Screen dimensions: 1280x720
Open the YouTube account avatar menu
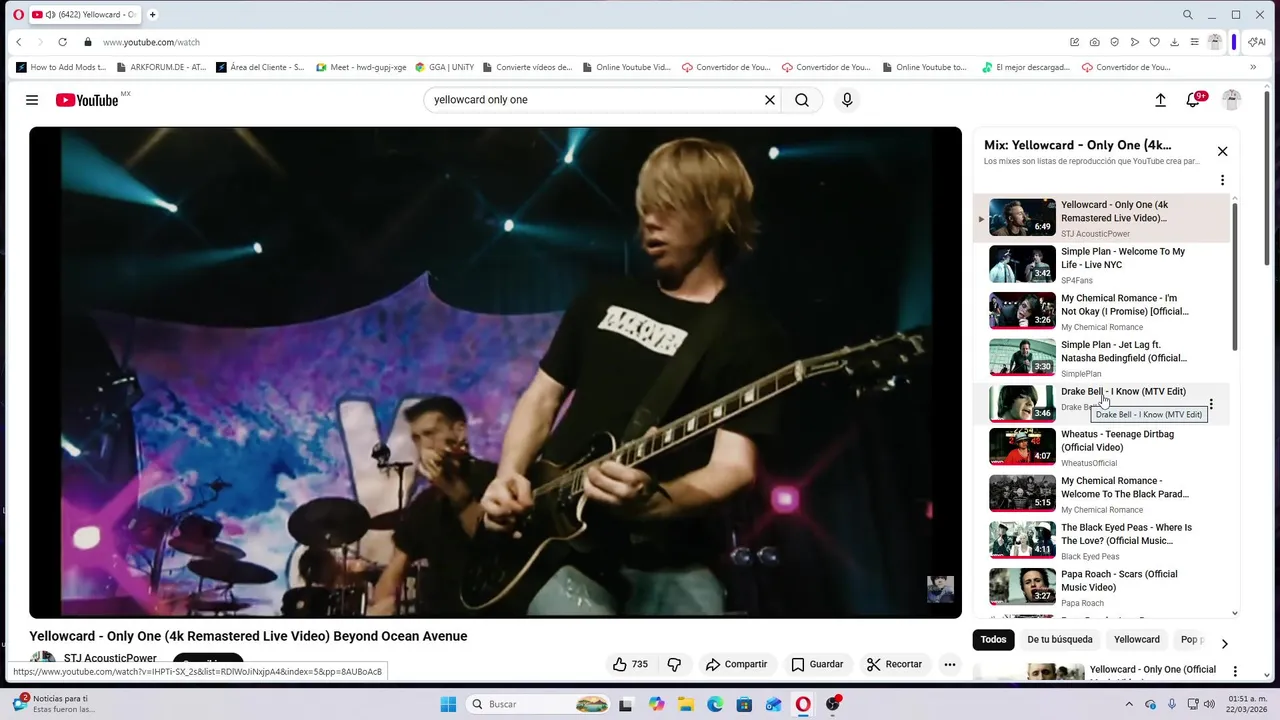click(x=1232, y=100)
